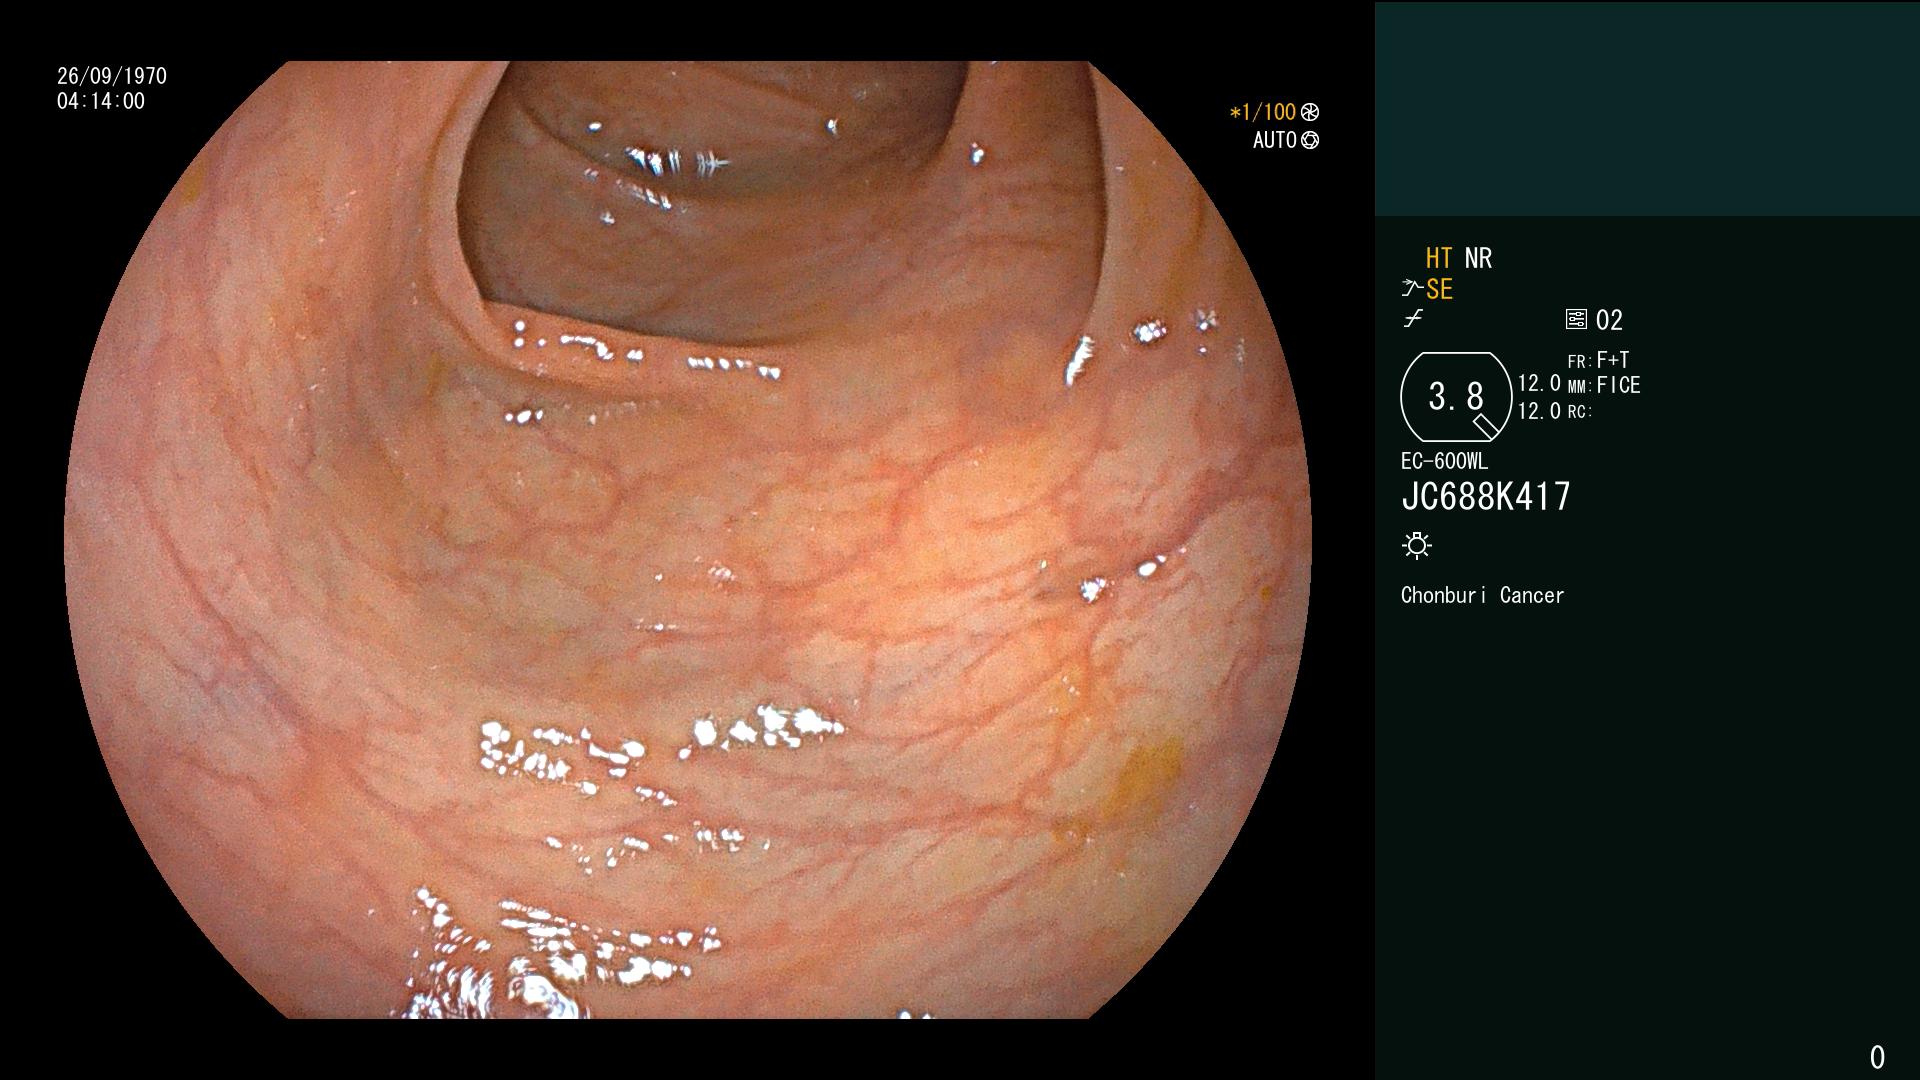This screenshot has width=1920, height=1080.
Task: Click the shutter speed 1/100 icon
Action: 1310,112
